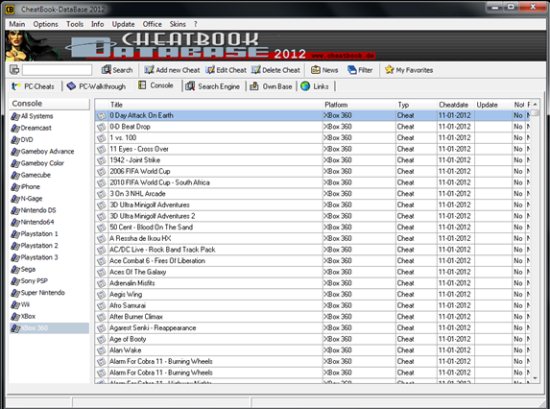Click the icon left of search field
Viewport: 550px width, 409px height.
tap(14, 70)
